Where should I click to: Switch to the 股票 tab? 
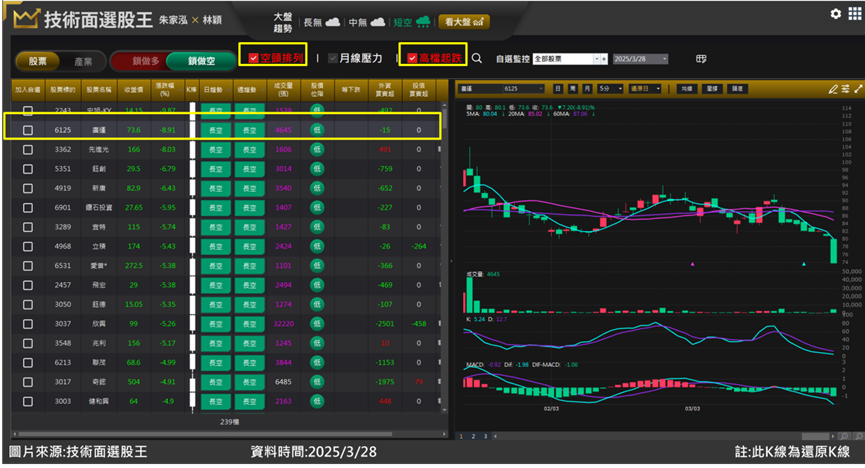point(38,61)
